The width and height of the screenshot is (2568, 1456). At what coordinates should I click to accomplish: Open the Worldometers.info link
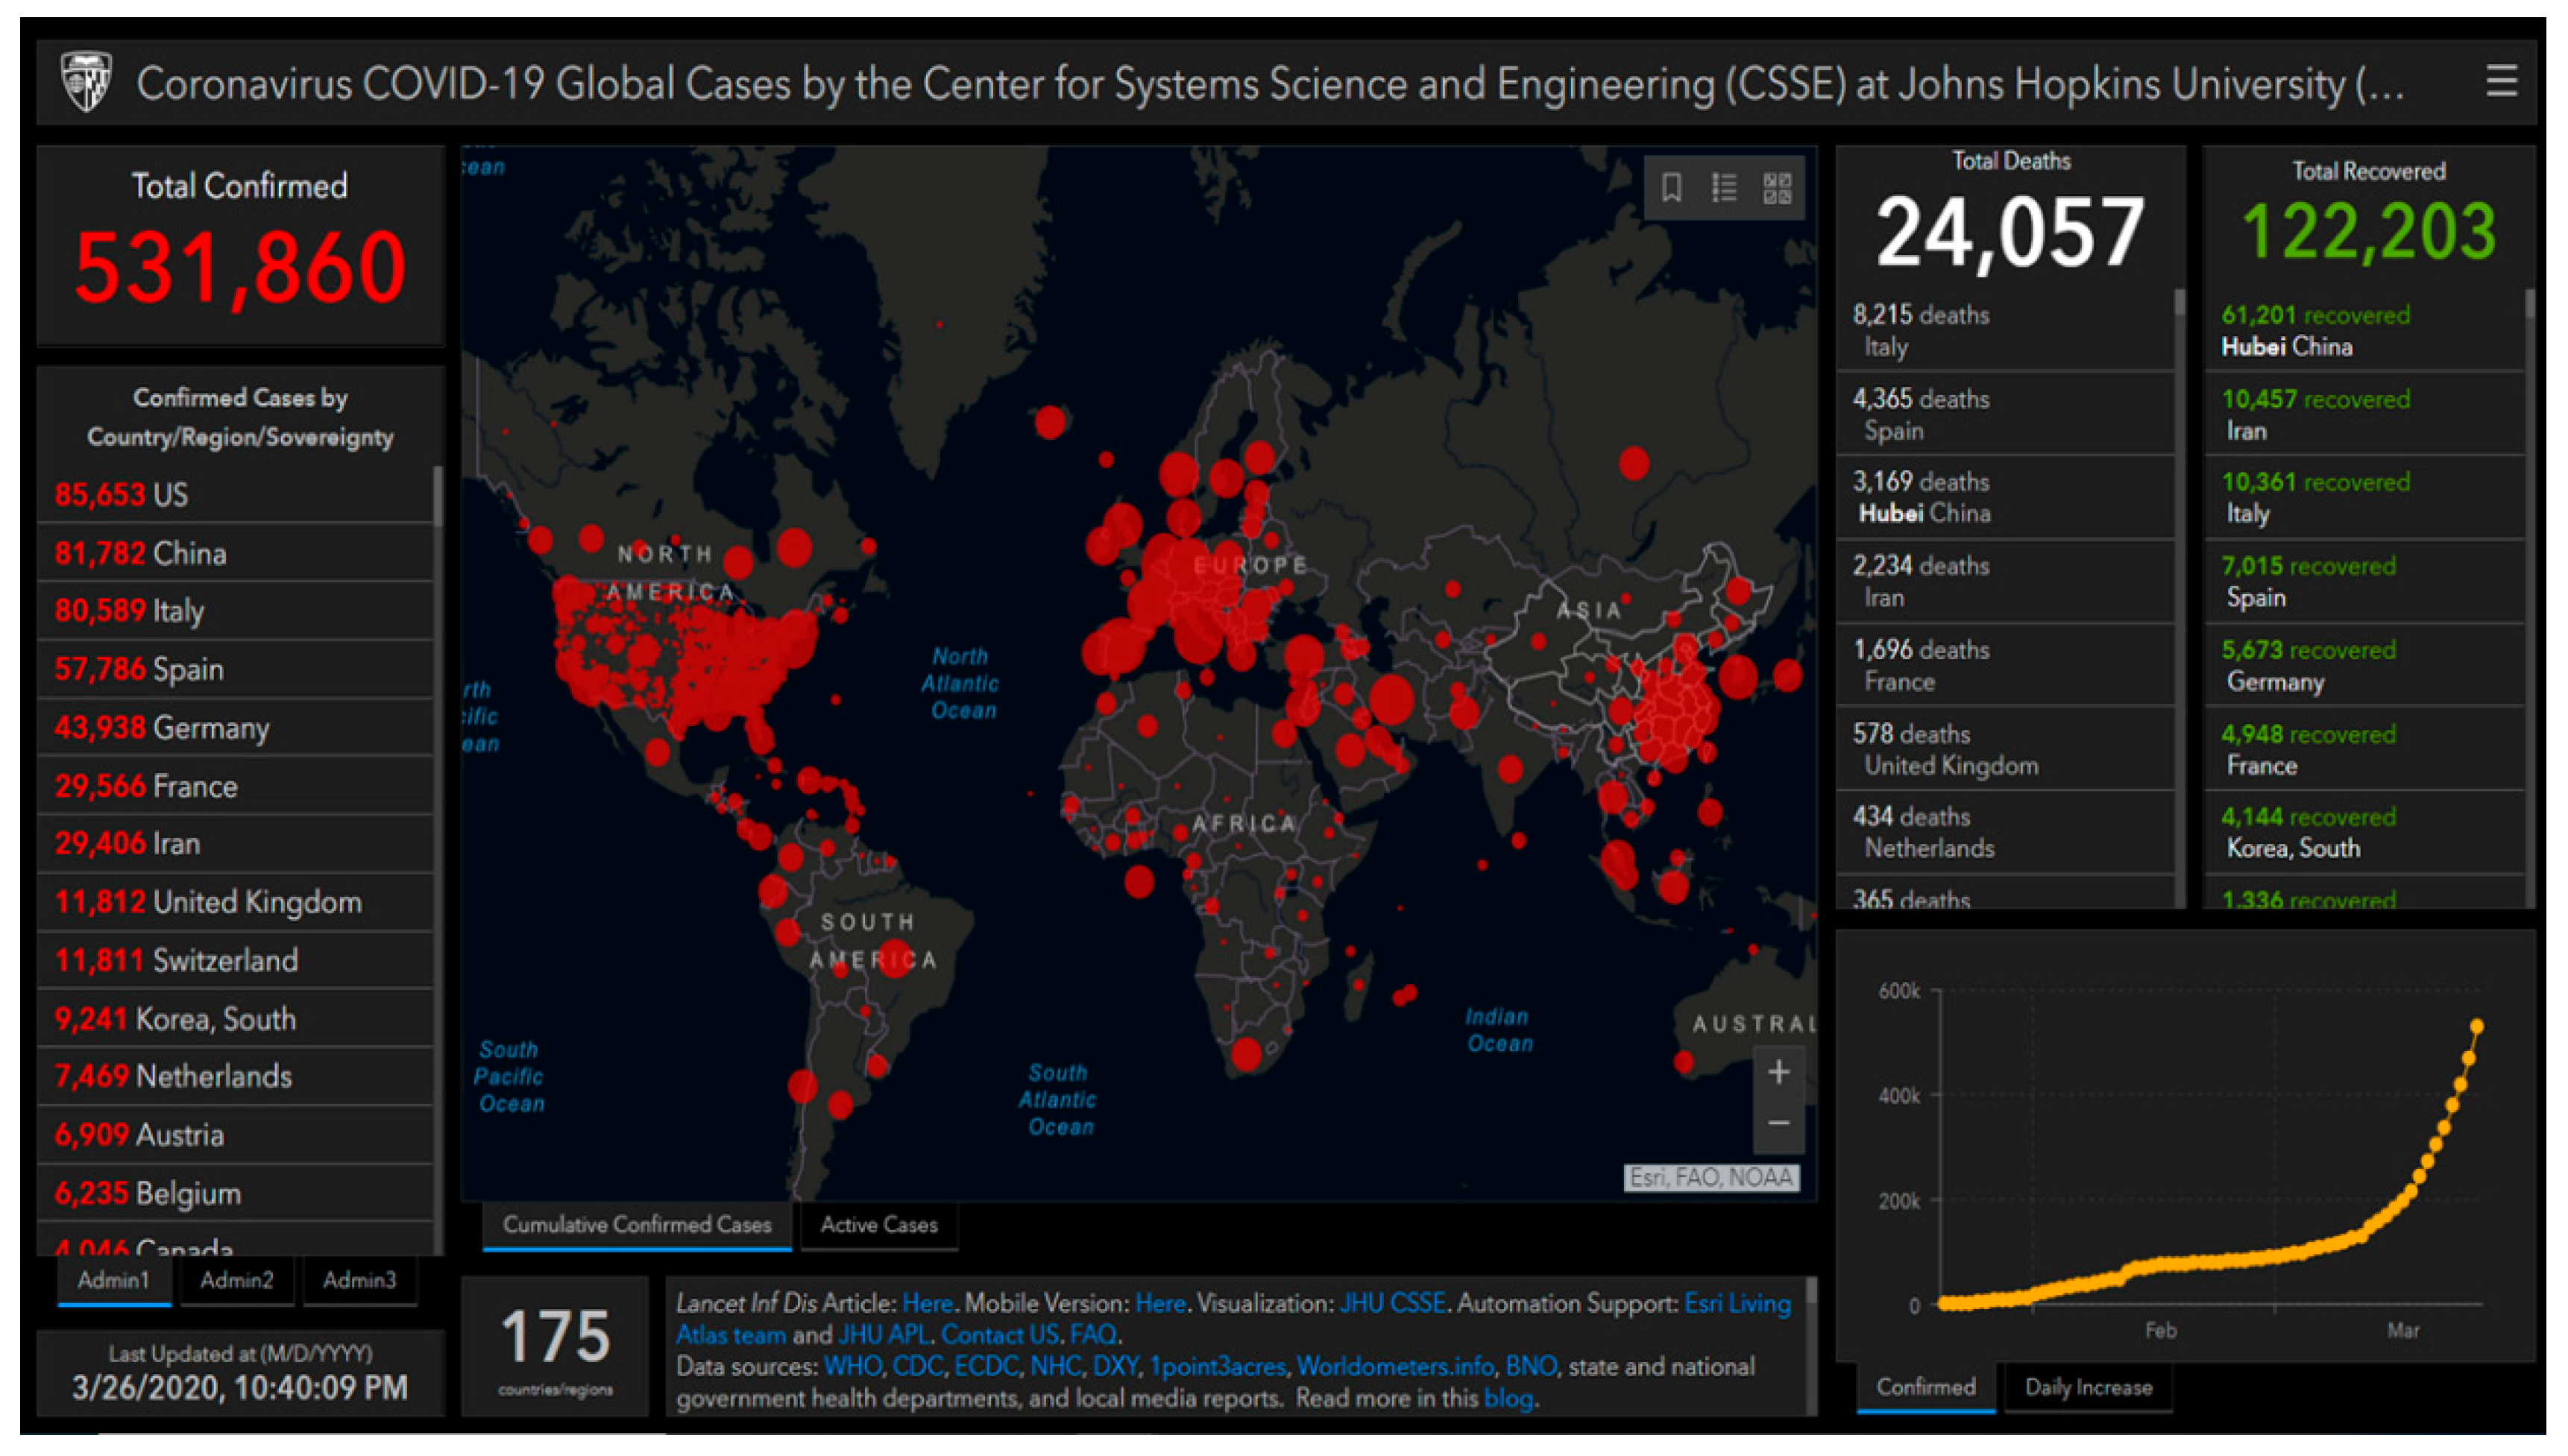point(1395,1367)
